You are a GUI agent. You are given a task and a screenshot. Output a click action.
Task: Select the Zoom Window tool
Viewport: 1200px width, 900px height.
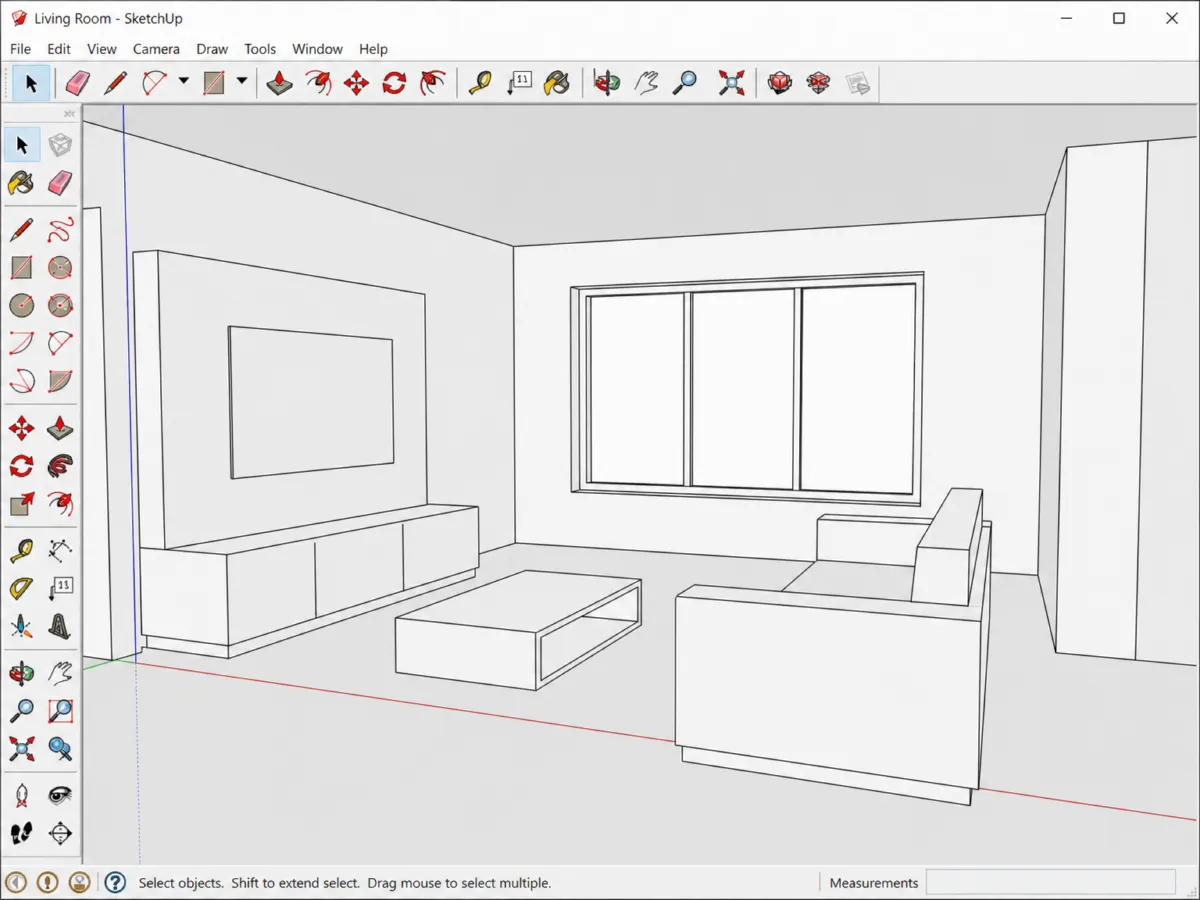pyautogui.click(x=60, y=711)
